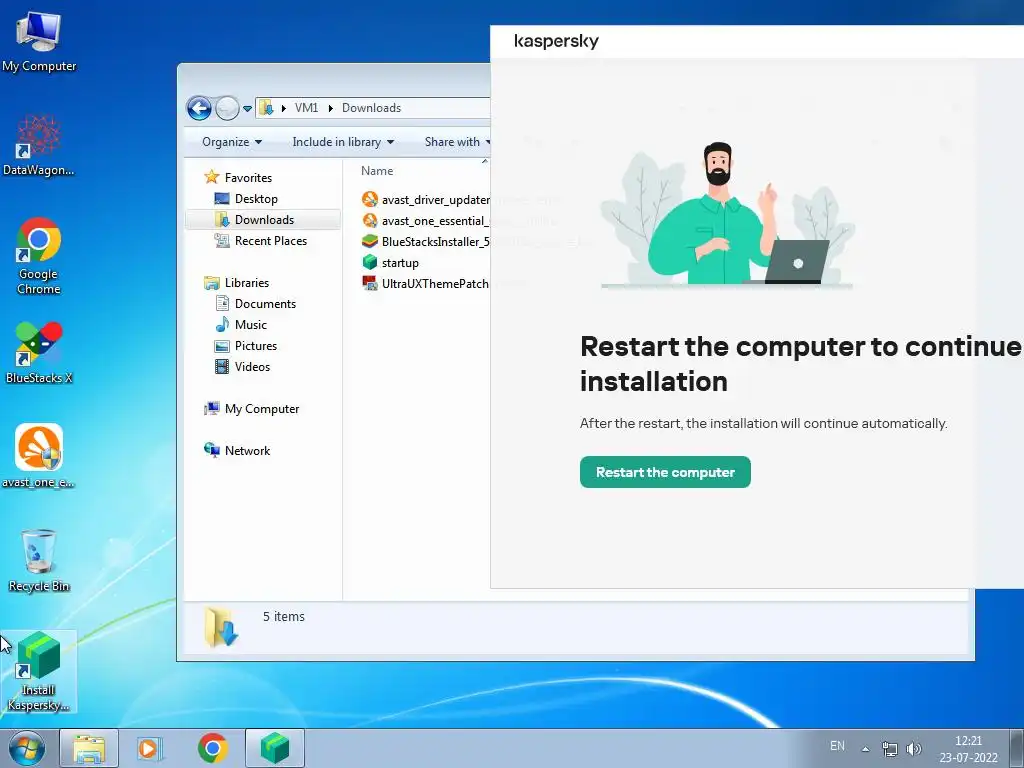This screenshot has height=768, width=1024.
Task: Open Windows Explorer from the taskbar
Action: coord(89,748)
